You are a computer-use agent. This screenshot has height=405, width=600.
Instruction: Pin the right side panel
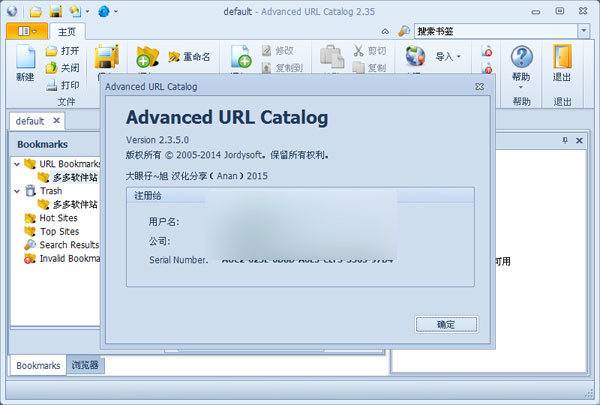565,140
